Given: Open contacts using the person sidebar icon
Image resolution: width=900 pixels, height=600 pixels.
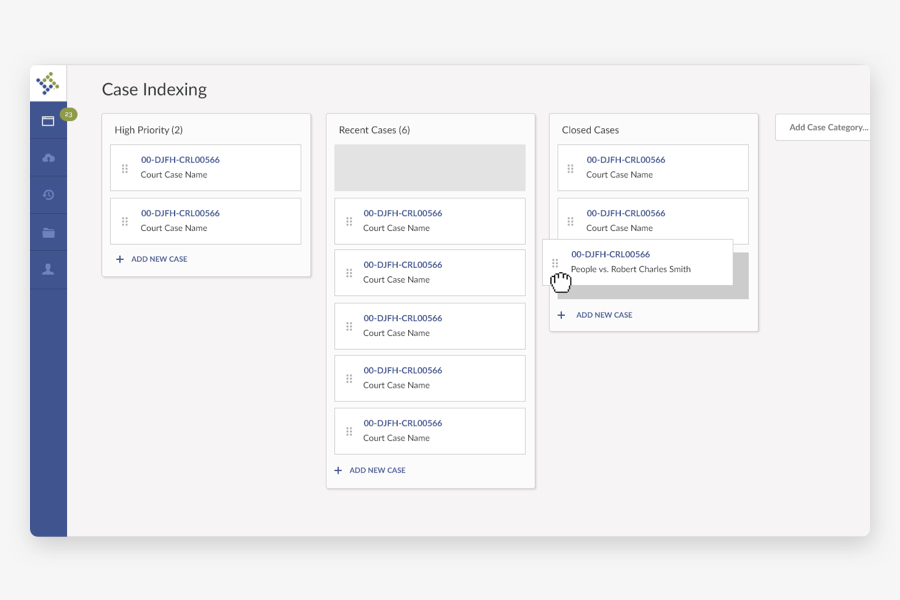Looking at the screenshot, I should coord(48,268).
